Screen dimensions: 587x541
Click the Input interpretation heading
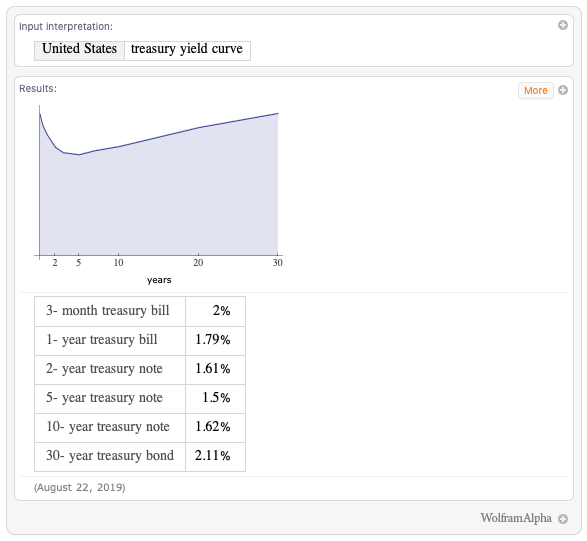click(66, 27)
